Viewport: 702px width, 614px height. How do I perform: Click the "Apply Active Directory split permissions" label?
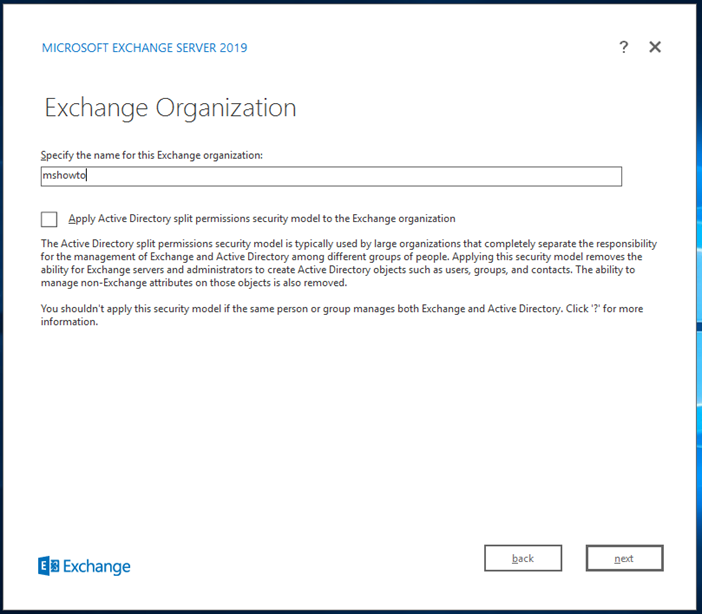(x=262, y=219)
